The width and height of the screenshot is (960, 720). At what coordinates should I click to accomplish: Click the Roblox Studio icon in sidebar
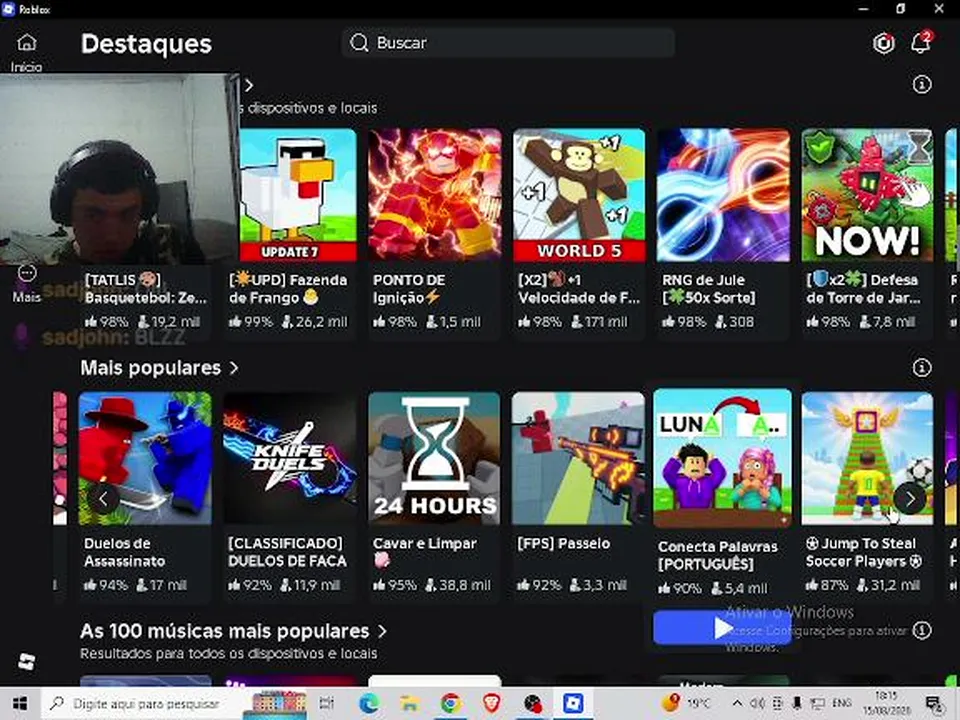pyautogui.click(x=26, y=661)
